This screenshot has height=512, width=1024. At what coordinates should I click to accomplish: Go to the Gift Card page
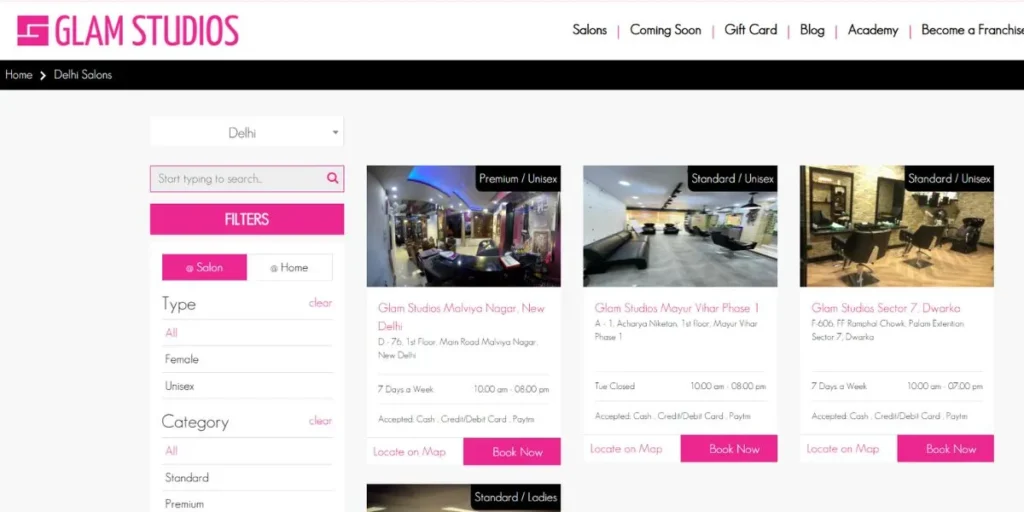pyautogui.click(x=750, y=30)
